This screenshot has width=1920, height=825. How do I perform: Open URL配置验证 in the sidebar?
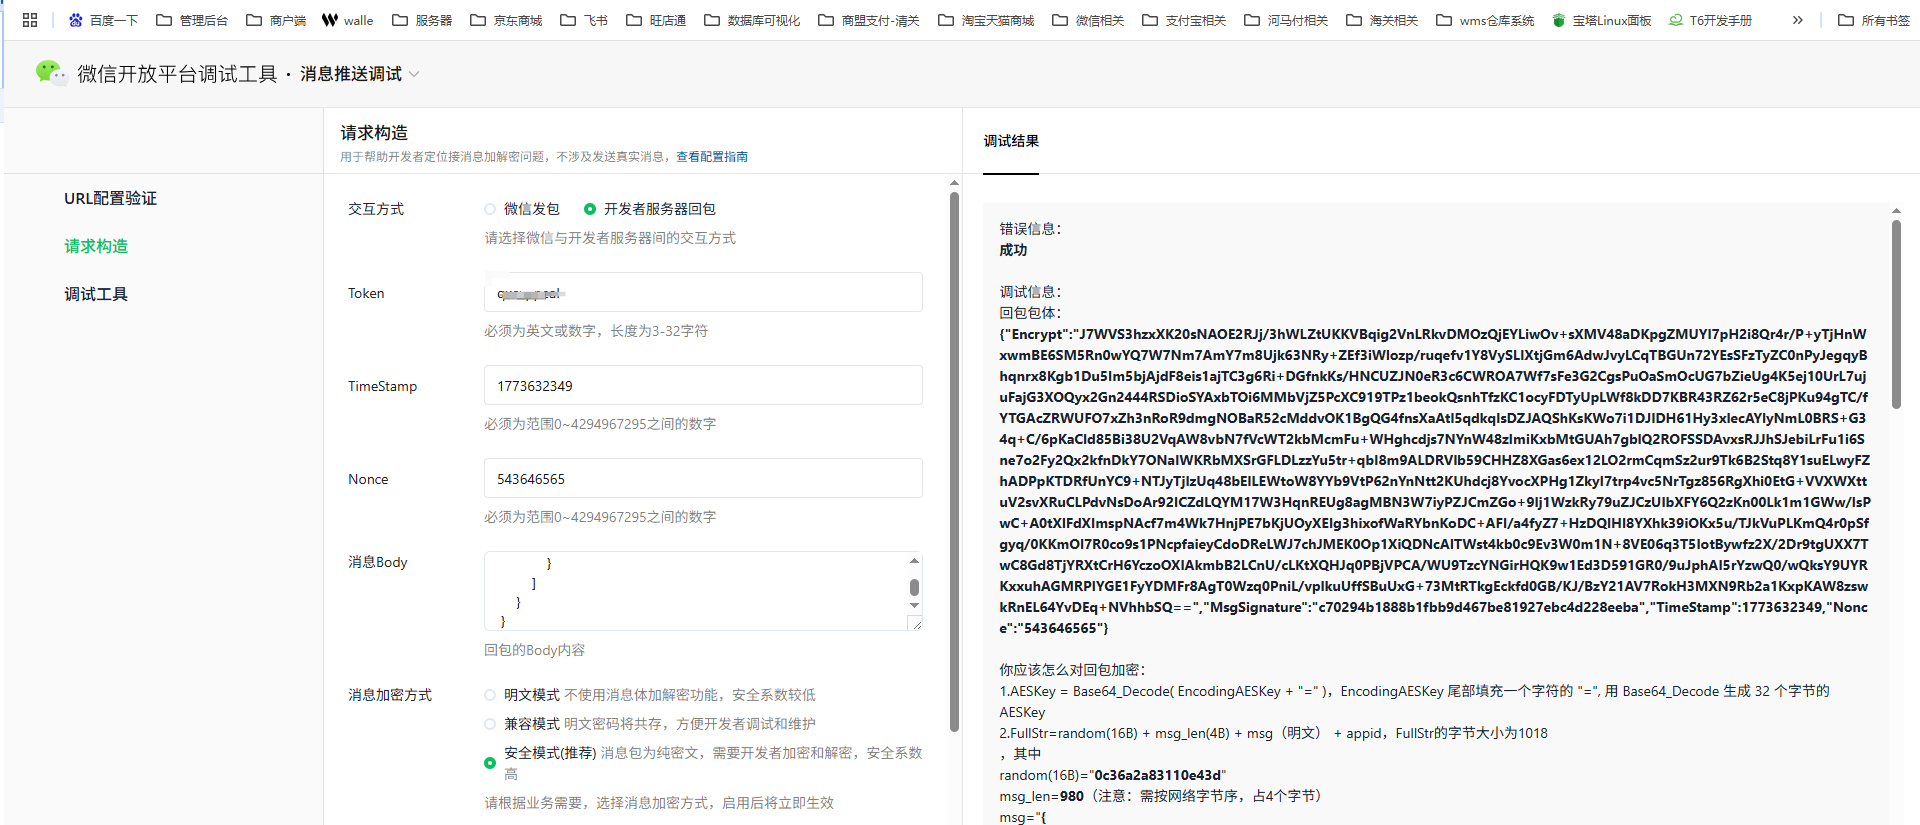tap(111, 198)
